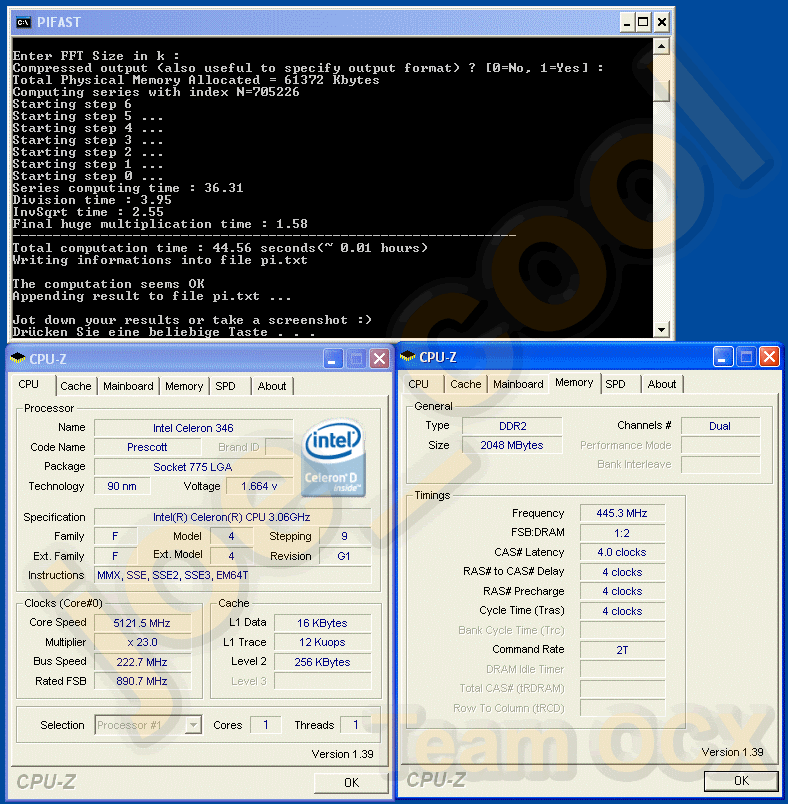Select CPU tab in left CPU-Z window
Screen dimensions: 788x804
click(29, 384)
